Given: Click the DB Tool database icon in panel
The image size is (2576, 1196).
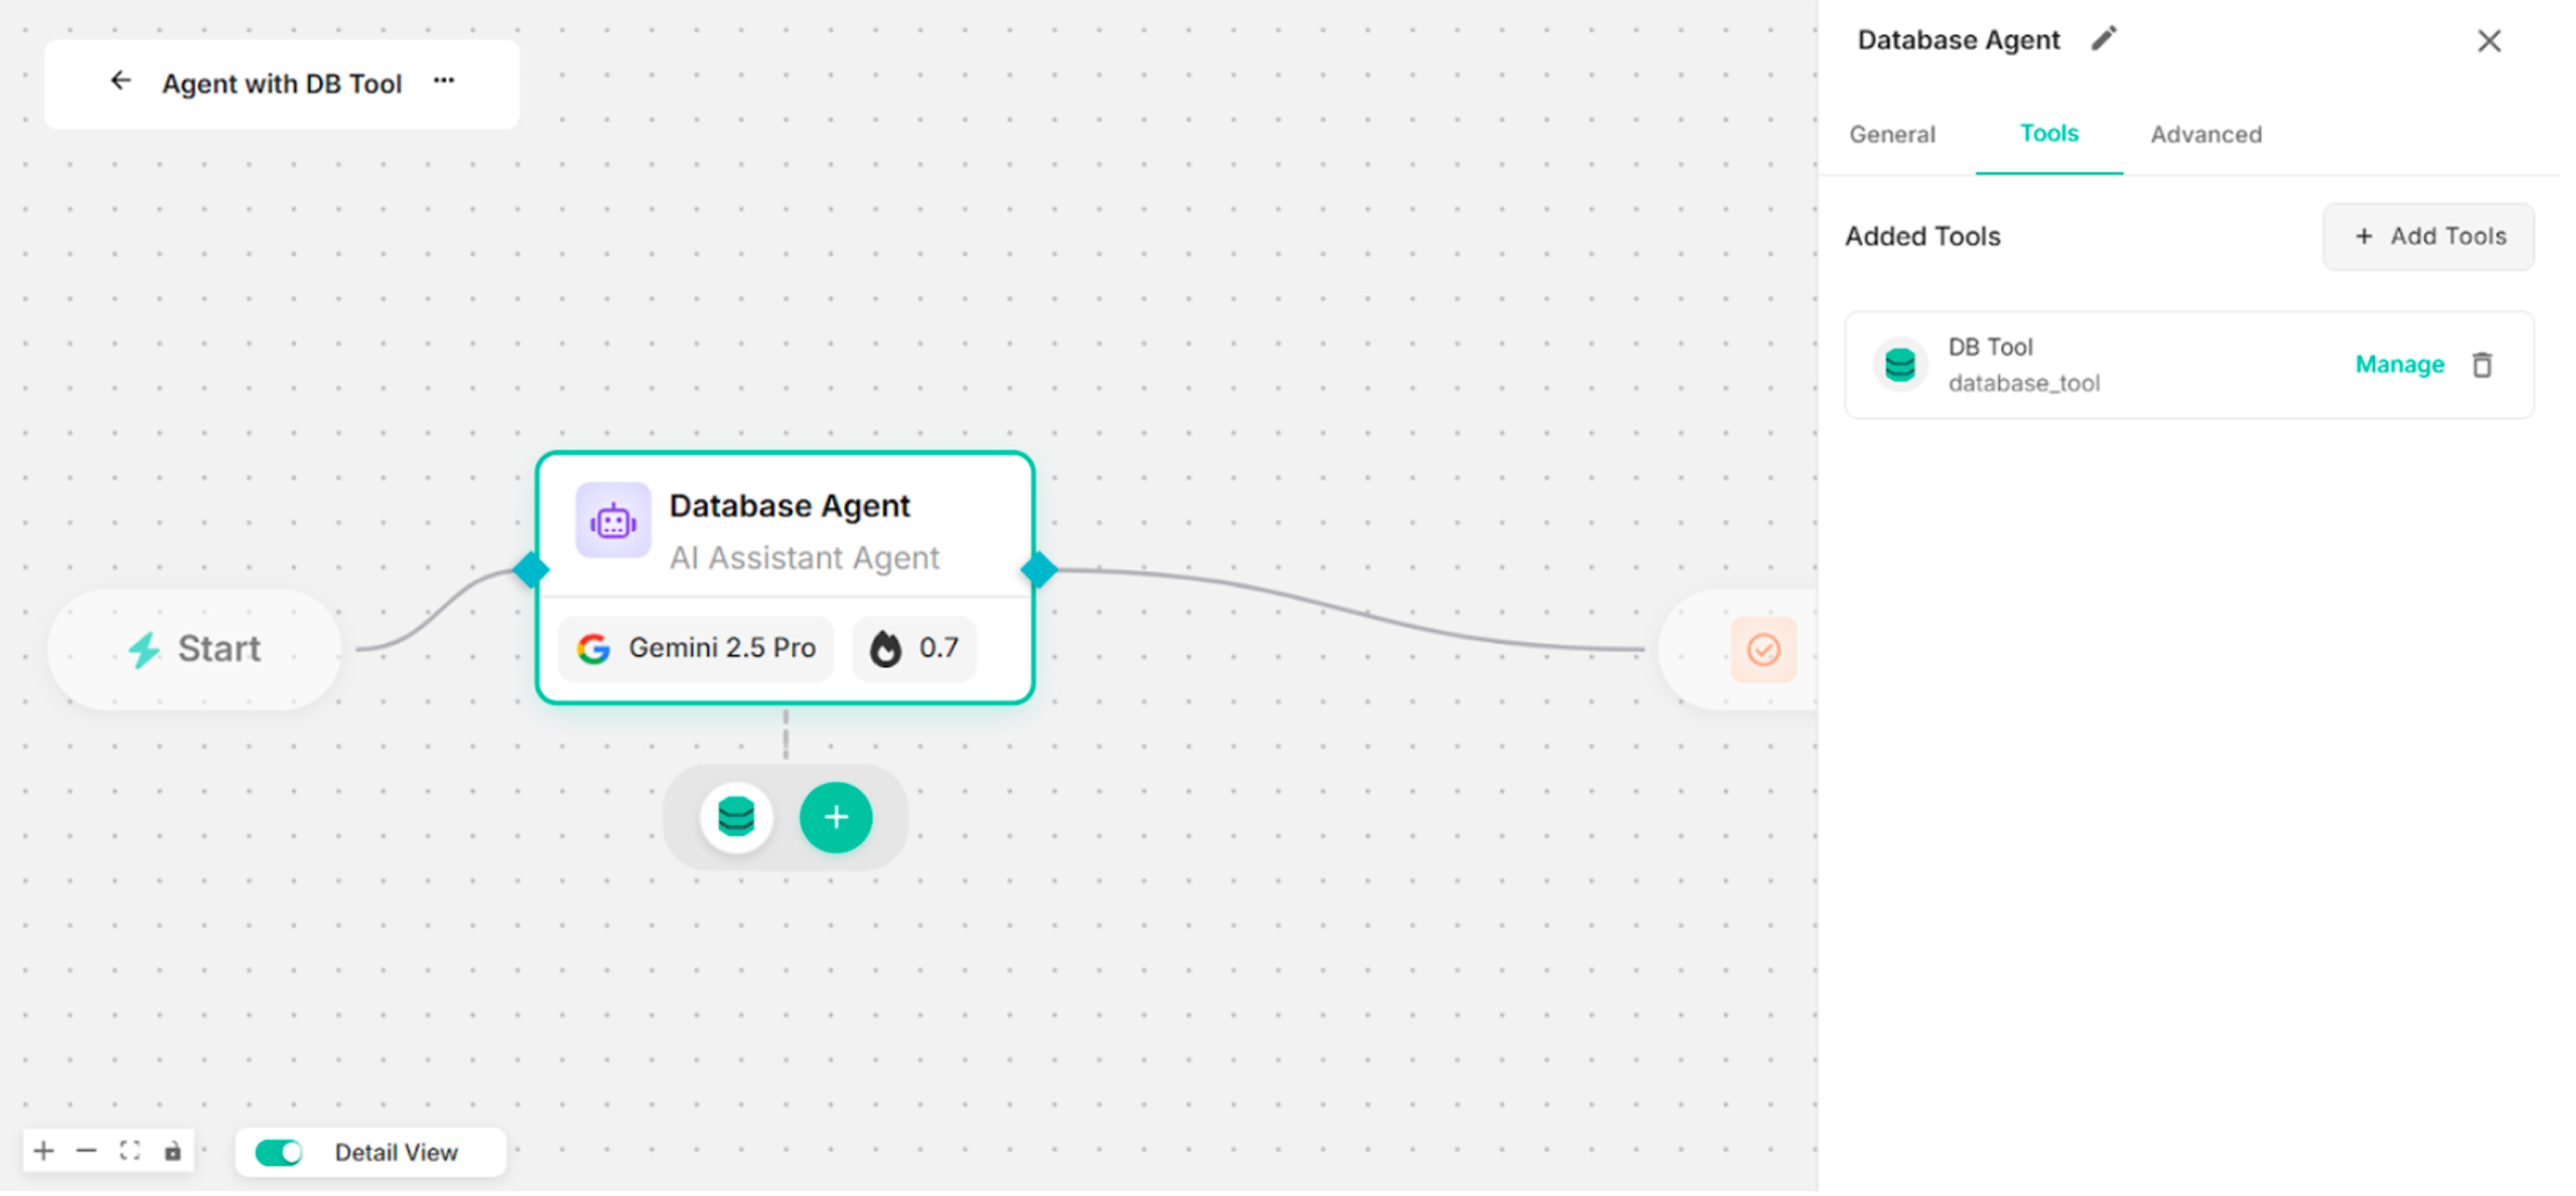Looking at the screenshot, I should coord(1900,365).
